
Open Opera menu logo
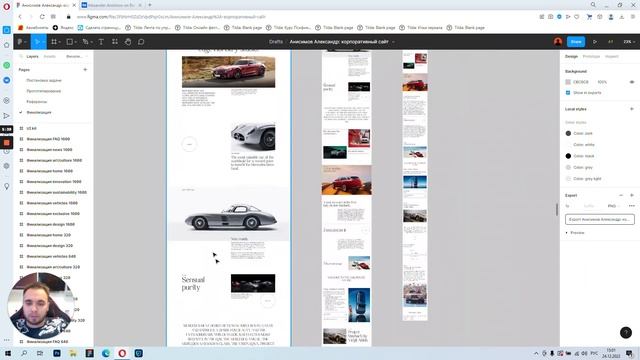pos(7,6)
